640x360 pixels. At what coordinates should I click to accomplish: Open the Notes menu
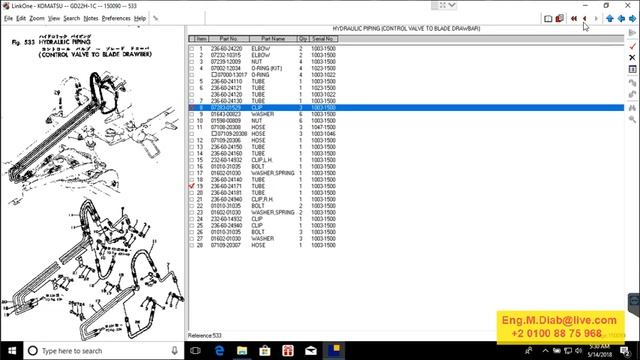coord(91,18)
